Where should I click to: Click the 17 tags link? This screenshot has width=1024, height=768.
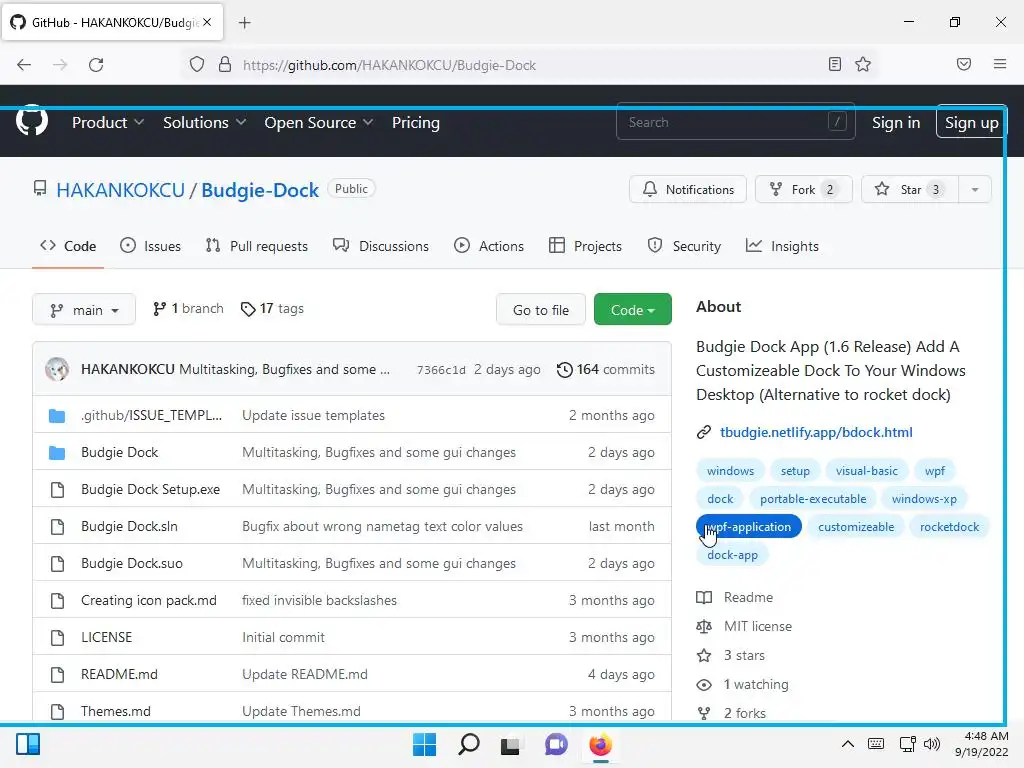click(272, 308)
